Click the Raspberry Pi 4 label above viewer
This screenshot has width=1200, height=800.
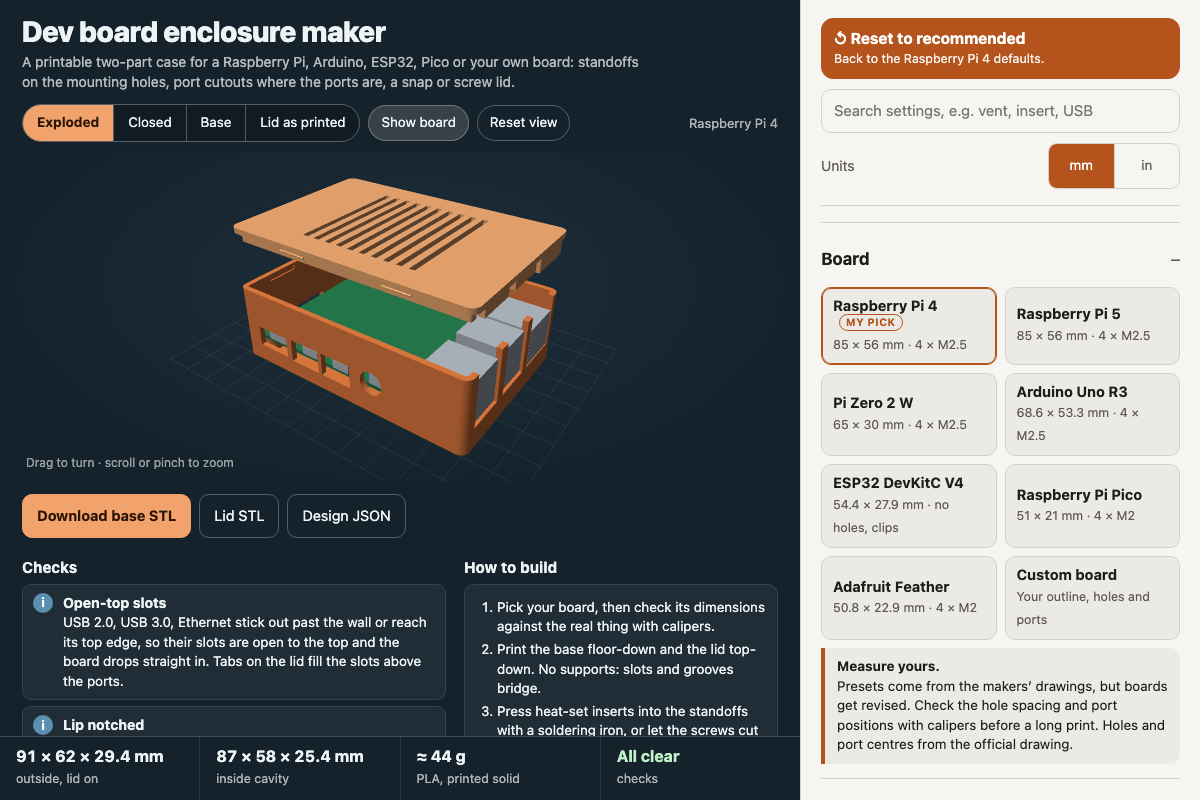[x=733, y=124]
